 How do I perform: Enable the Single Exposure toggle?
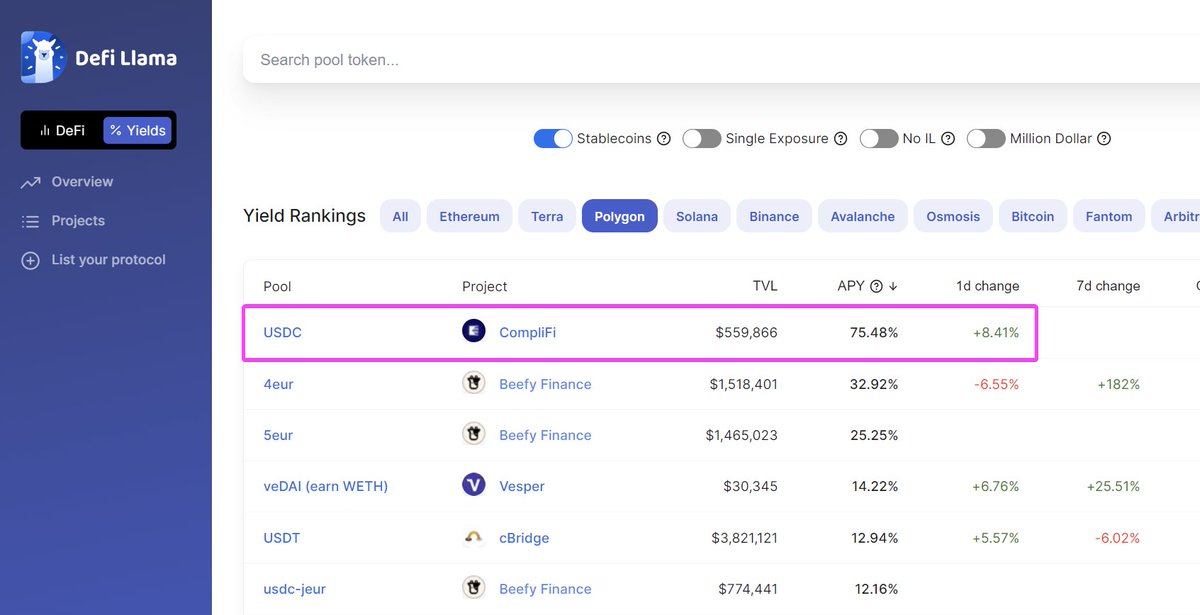(702, 138)
